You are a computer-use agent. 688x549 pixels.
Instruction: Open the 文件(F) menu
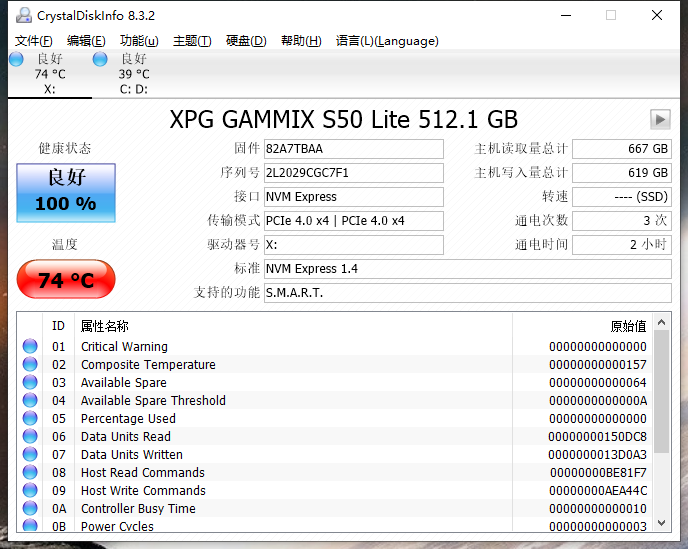click(x=34, y=41)
